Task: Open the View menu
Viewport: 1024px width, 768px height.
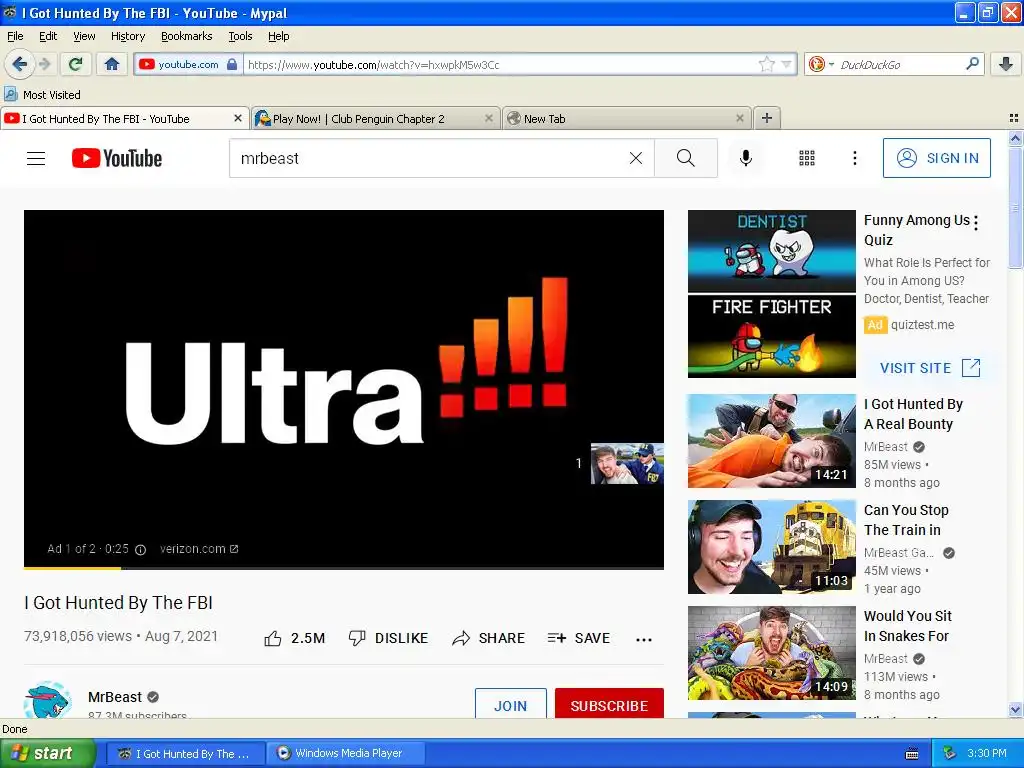Action: pyautogui.click(x=84, y=36)
